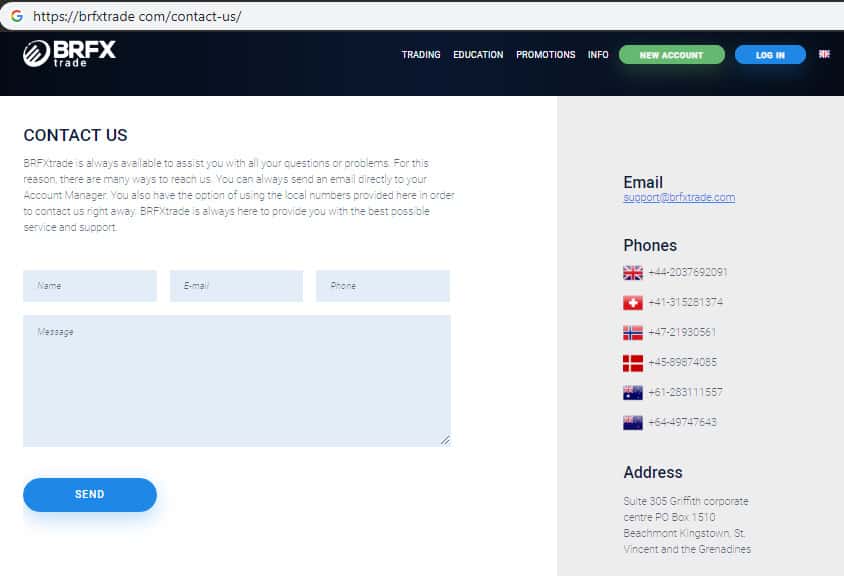Click the Google icon in address bar
This screenshot has height=576, width=844.
click(x=17, y=16)
